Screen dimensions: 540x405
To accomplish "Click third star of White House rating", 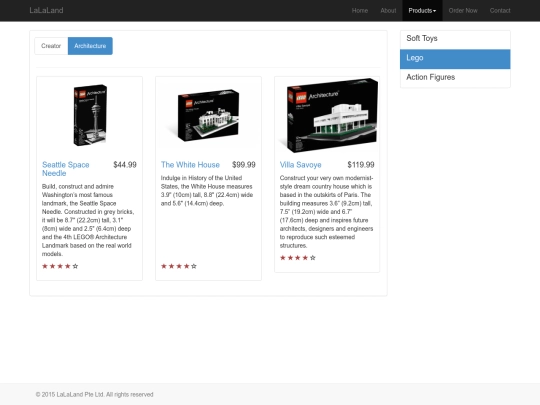I will coord(179,266).
